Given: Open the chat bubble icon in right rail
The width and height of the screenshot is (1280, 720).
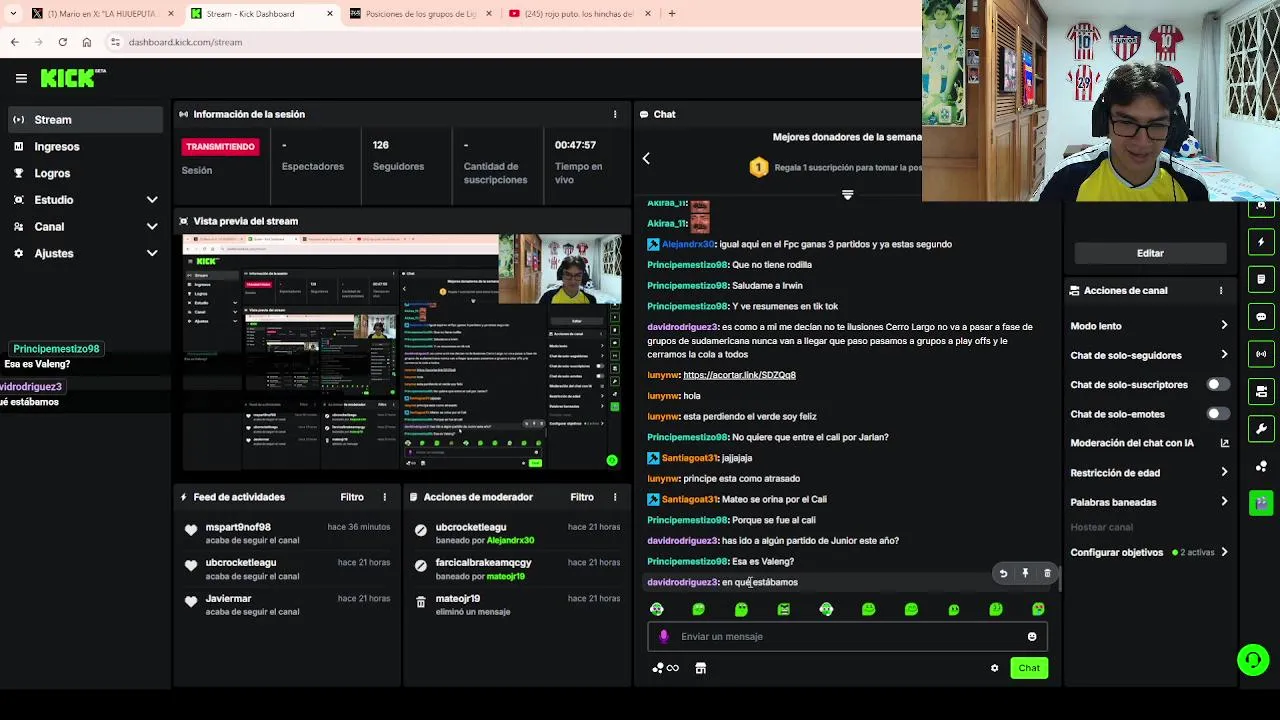Looking at the screenshot, I should tap(1261, 317).
